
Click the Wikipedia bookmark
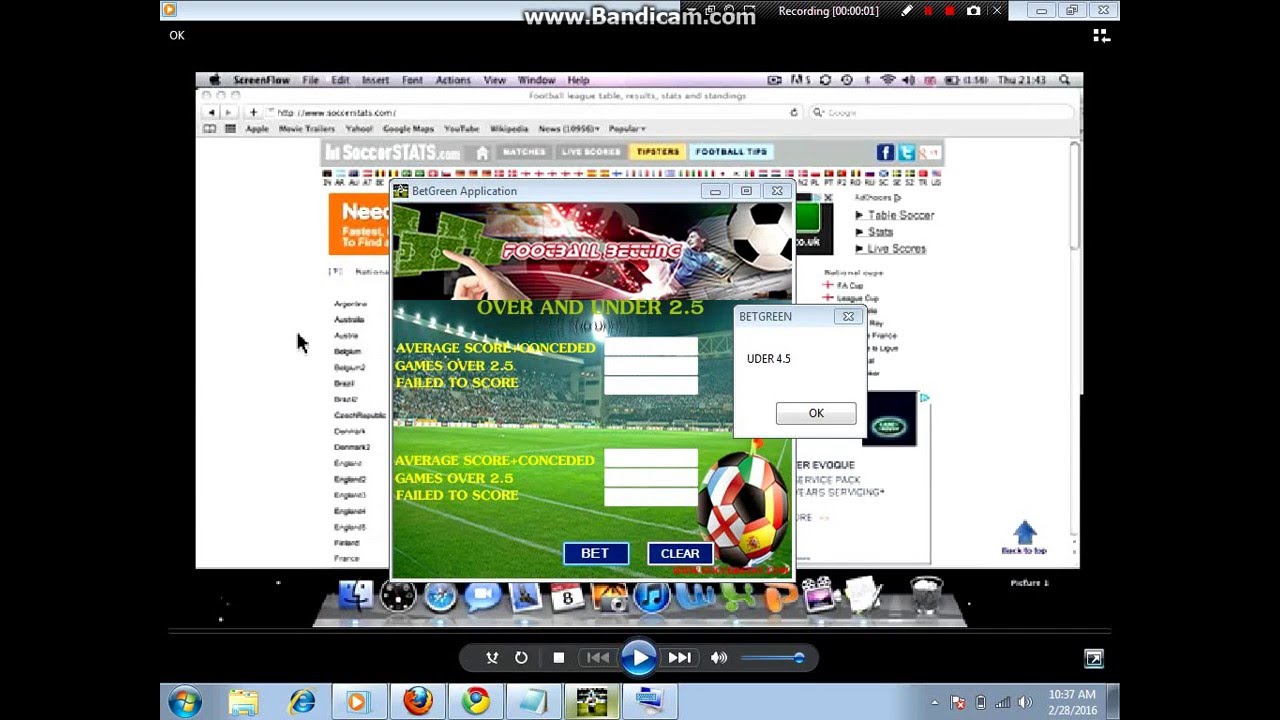point(509,129)
